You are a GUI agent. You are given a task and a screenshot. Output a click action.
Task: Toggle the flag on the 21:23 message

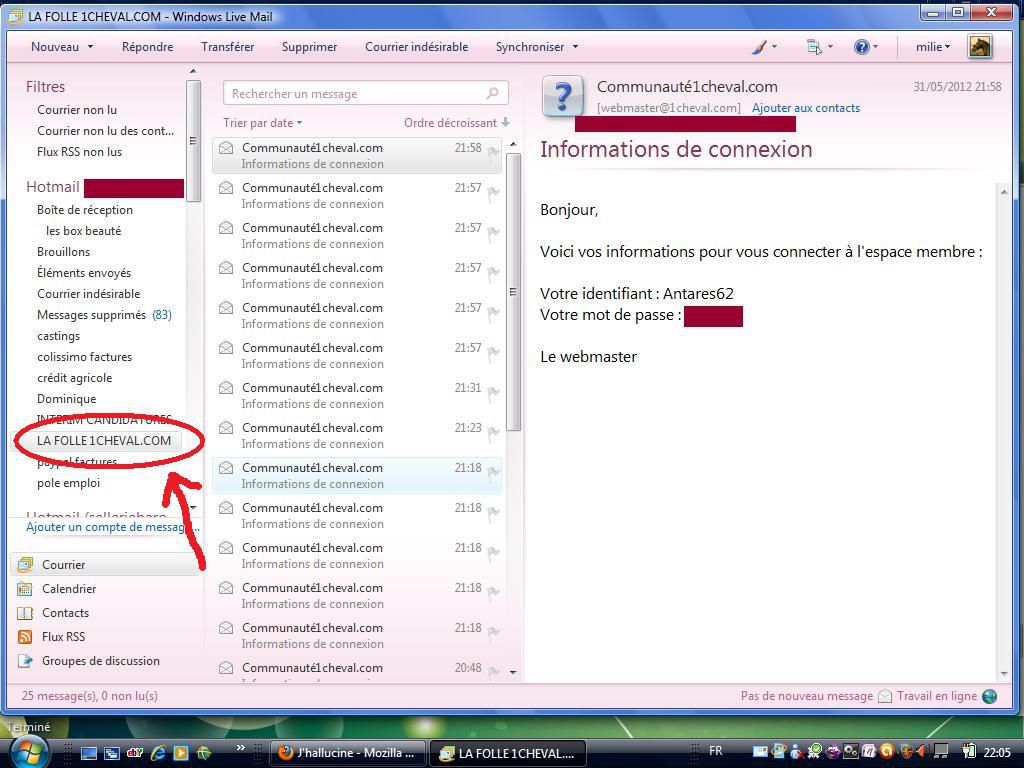click(493, 432)
